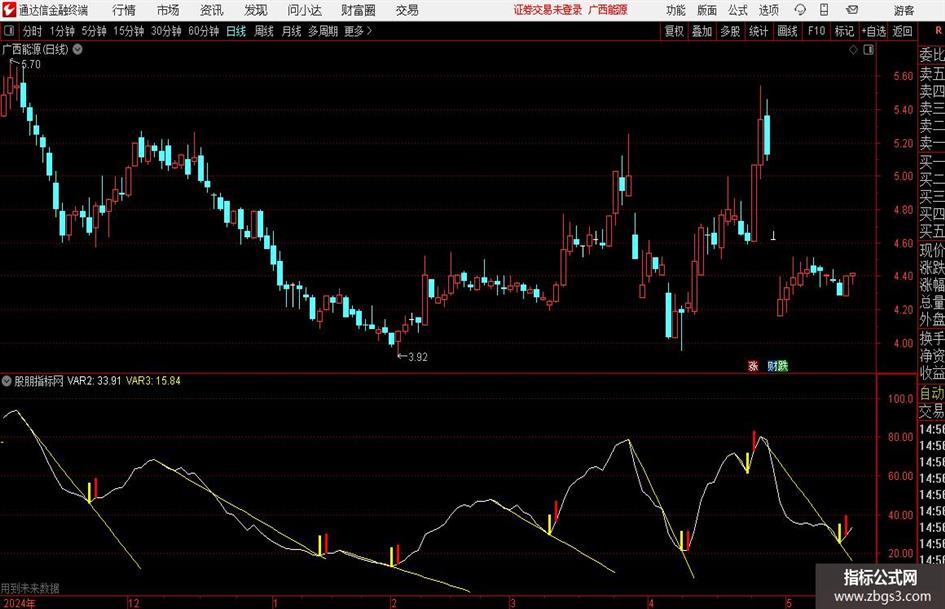
Task: Click the 游客 guest account label
Action: [904, 10]
